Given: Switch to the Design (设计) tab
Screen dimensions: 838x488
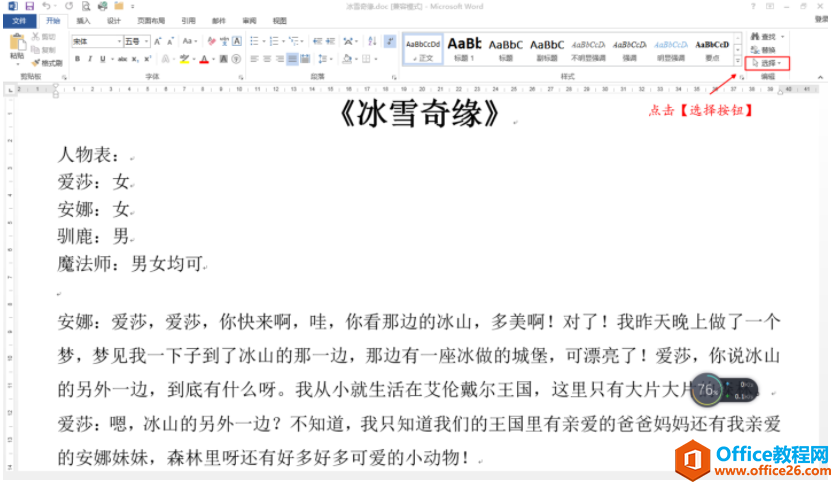Looking at the screenshot, I should pyautogui.click(x=114, y=21).
